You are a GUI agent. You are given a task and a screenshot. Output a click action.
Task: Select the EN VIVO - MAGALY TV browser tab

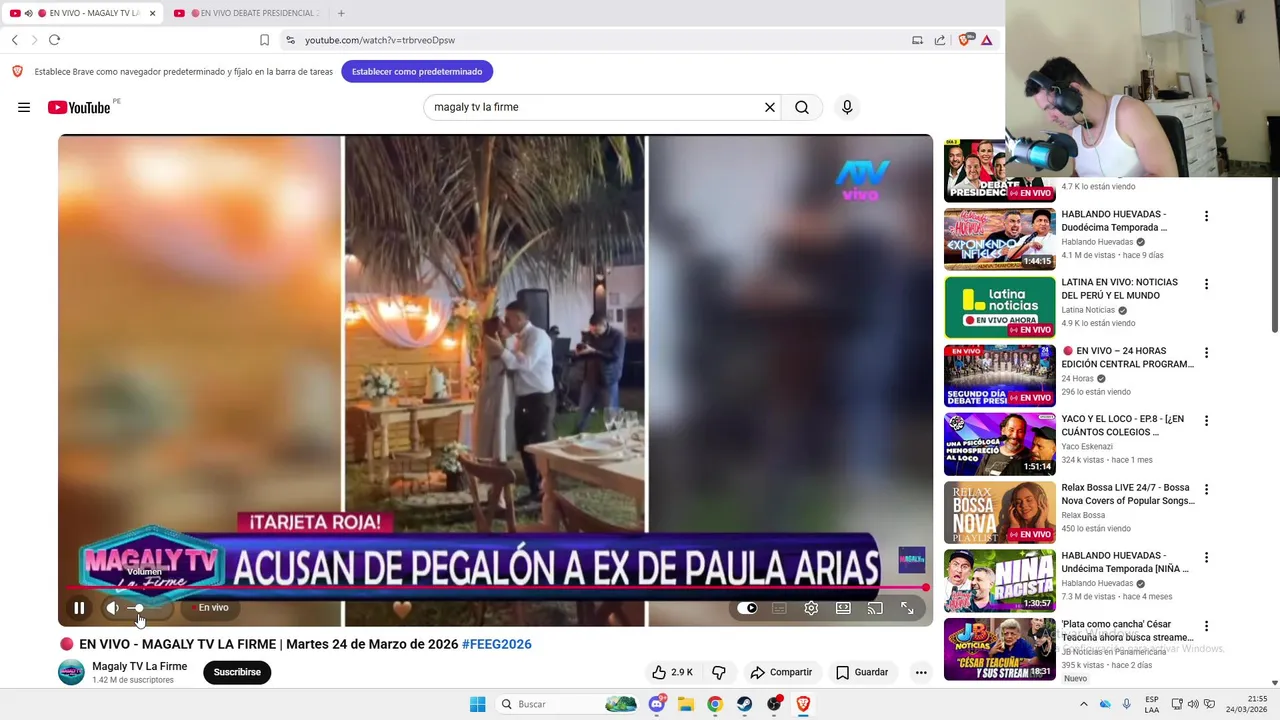80,13
